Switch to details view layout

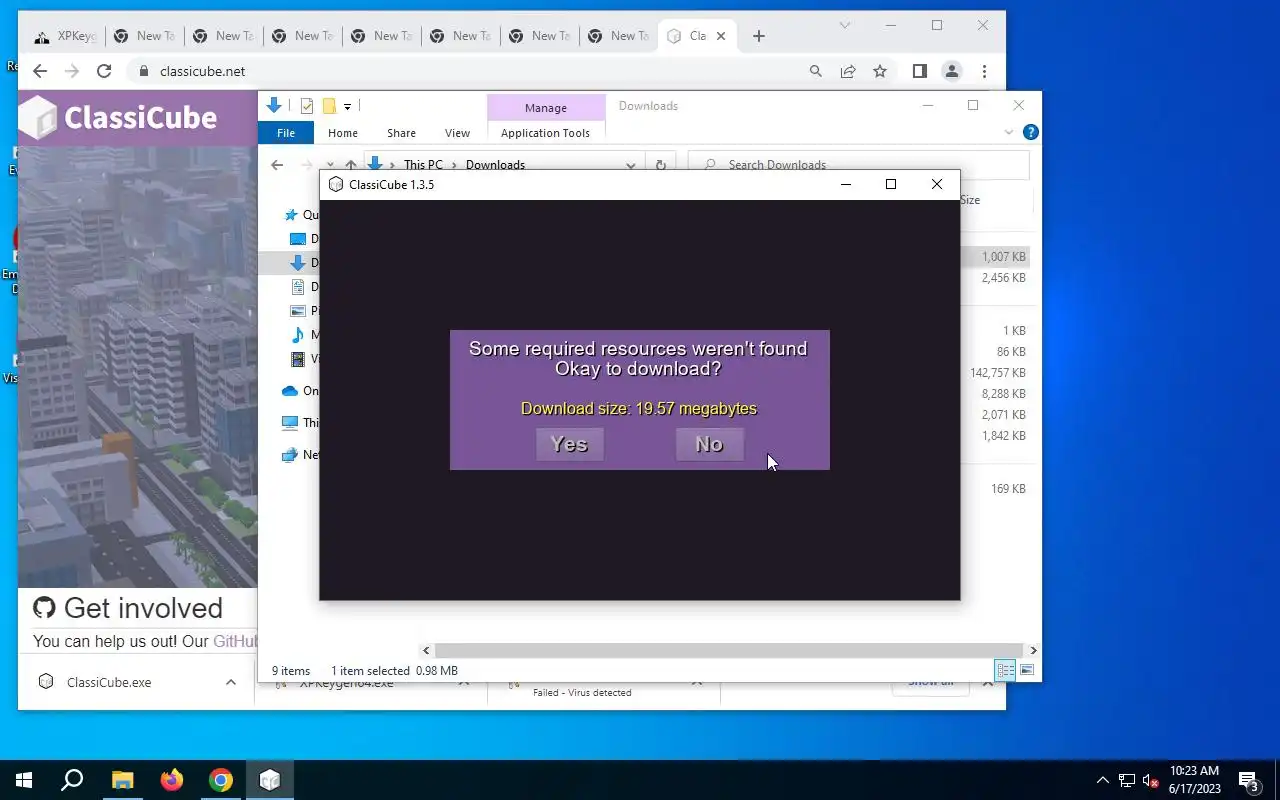click(x=1005, y=670)
